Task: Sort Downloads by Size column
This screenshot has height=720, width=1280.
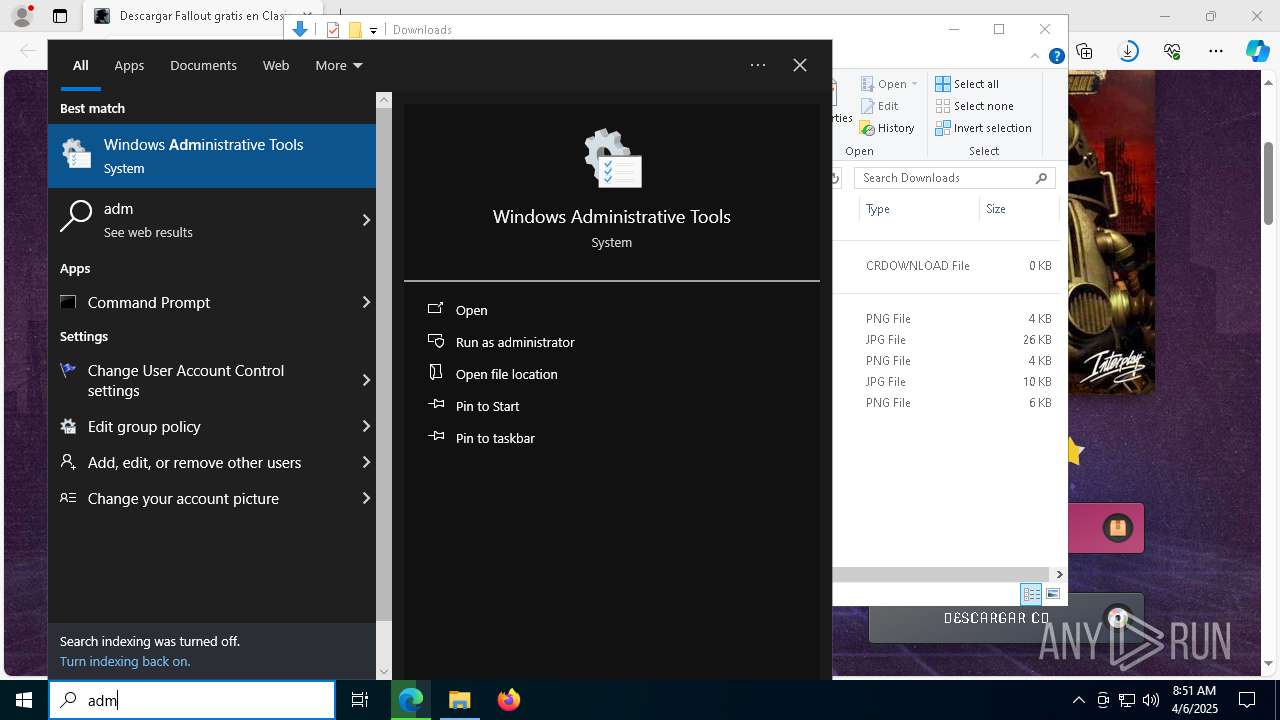Action: [1018, 209]
